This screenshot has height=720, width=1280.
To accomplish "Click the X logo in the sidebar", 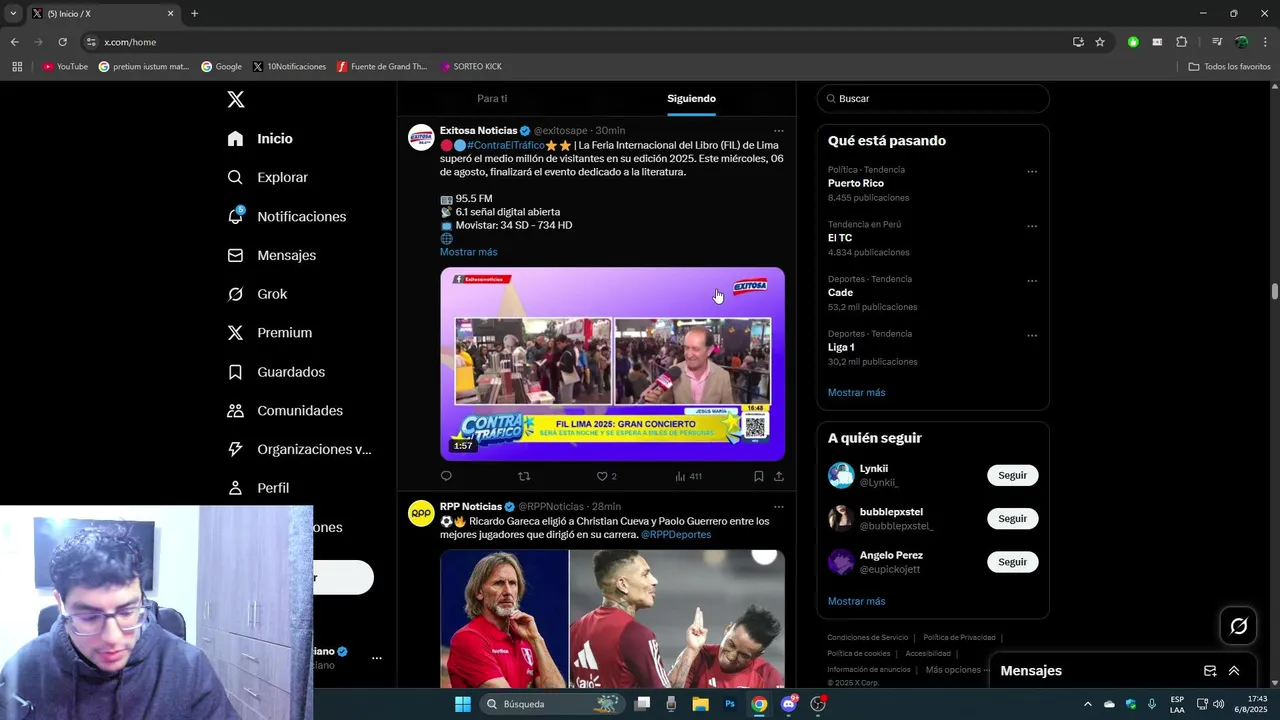I will coord(236,99).
